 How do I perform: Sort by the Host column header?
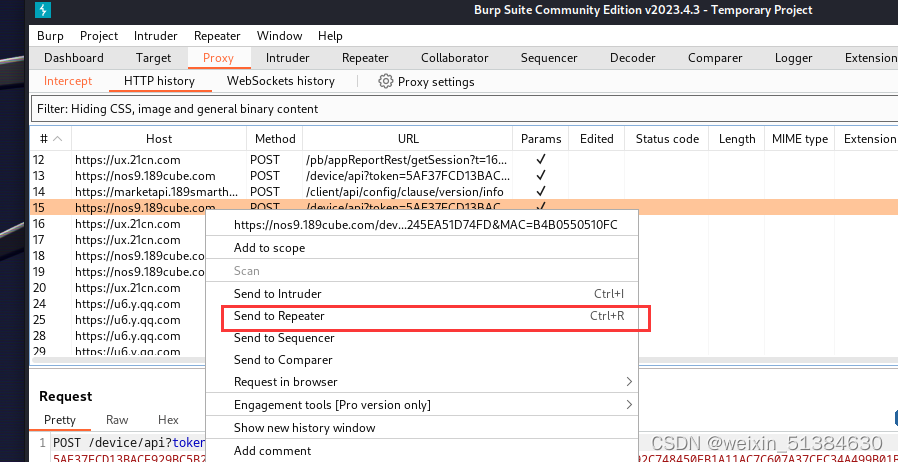tap(159, 139)
